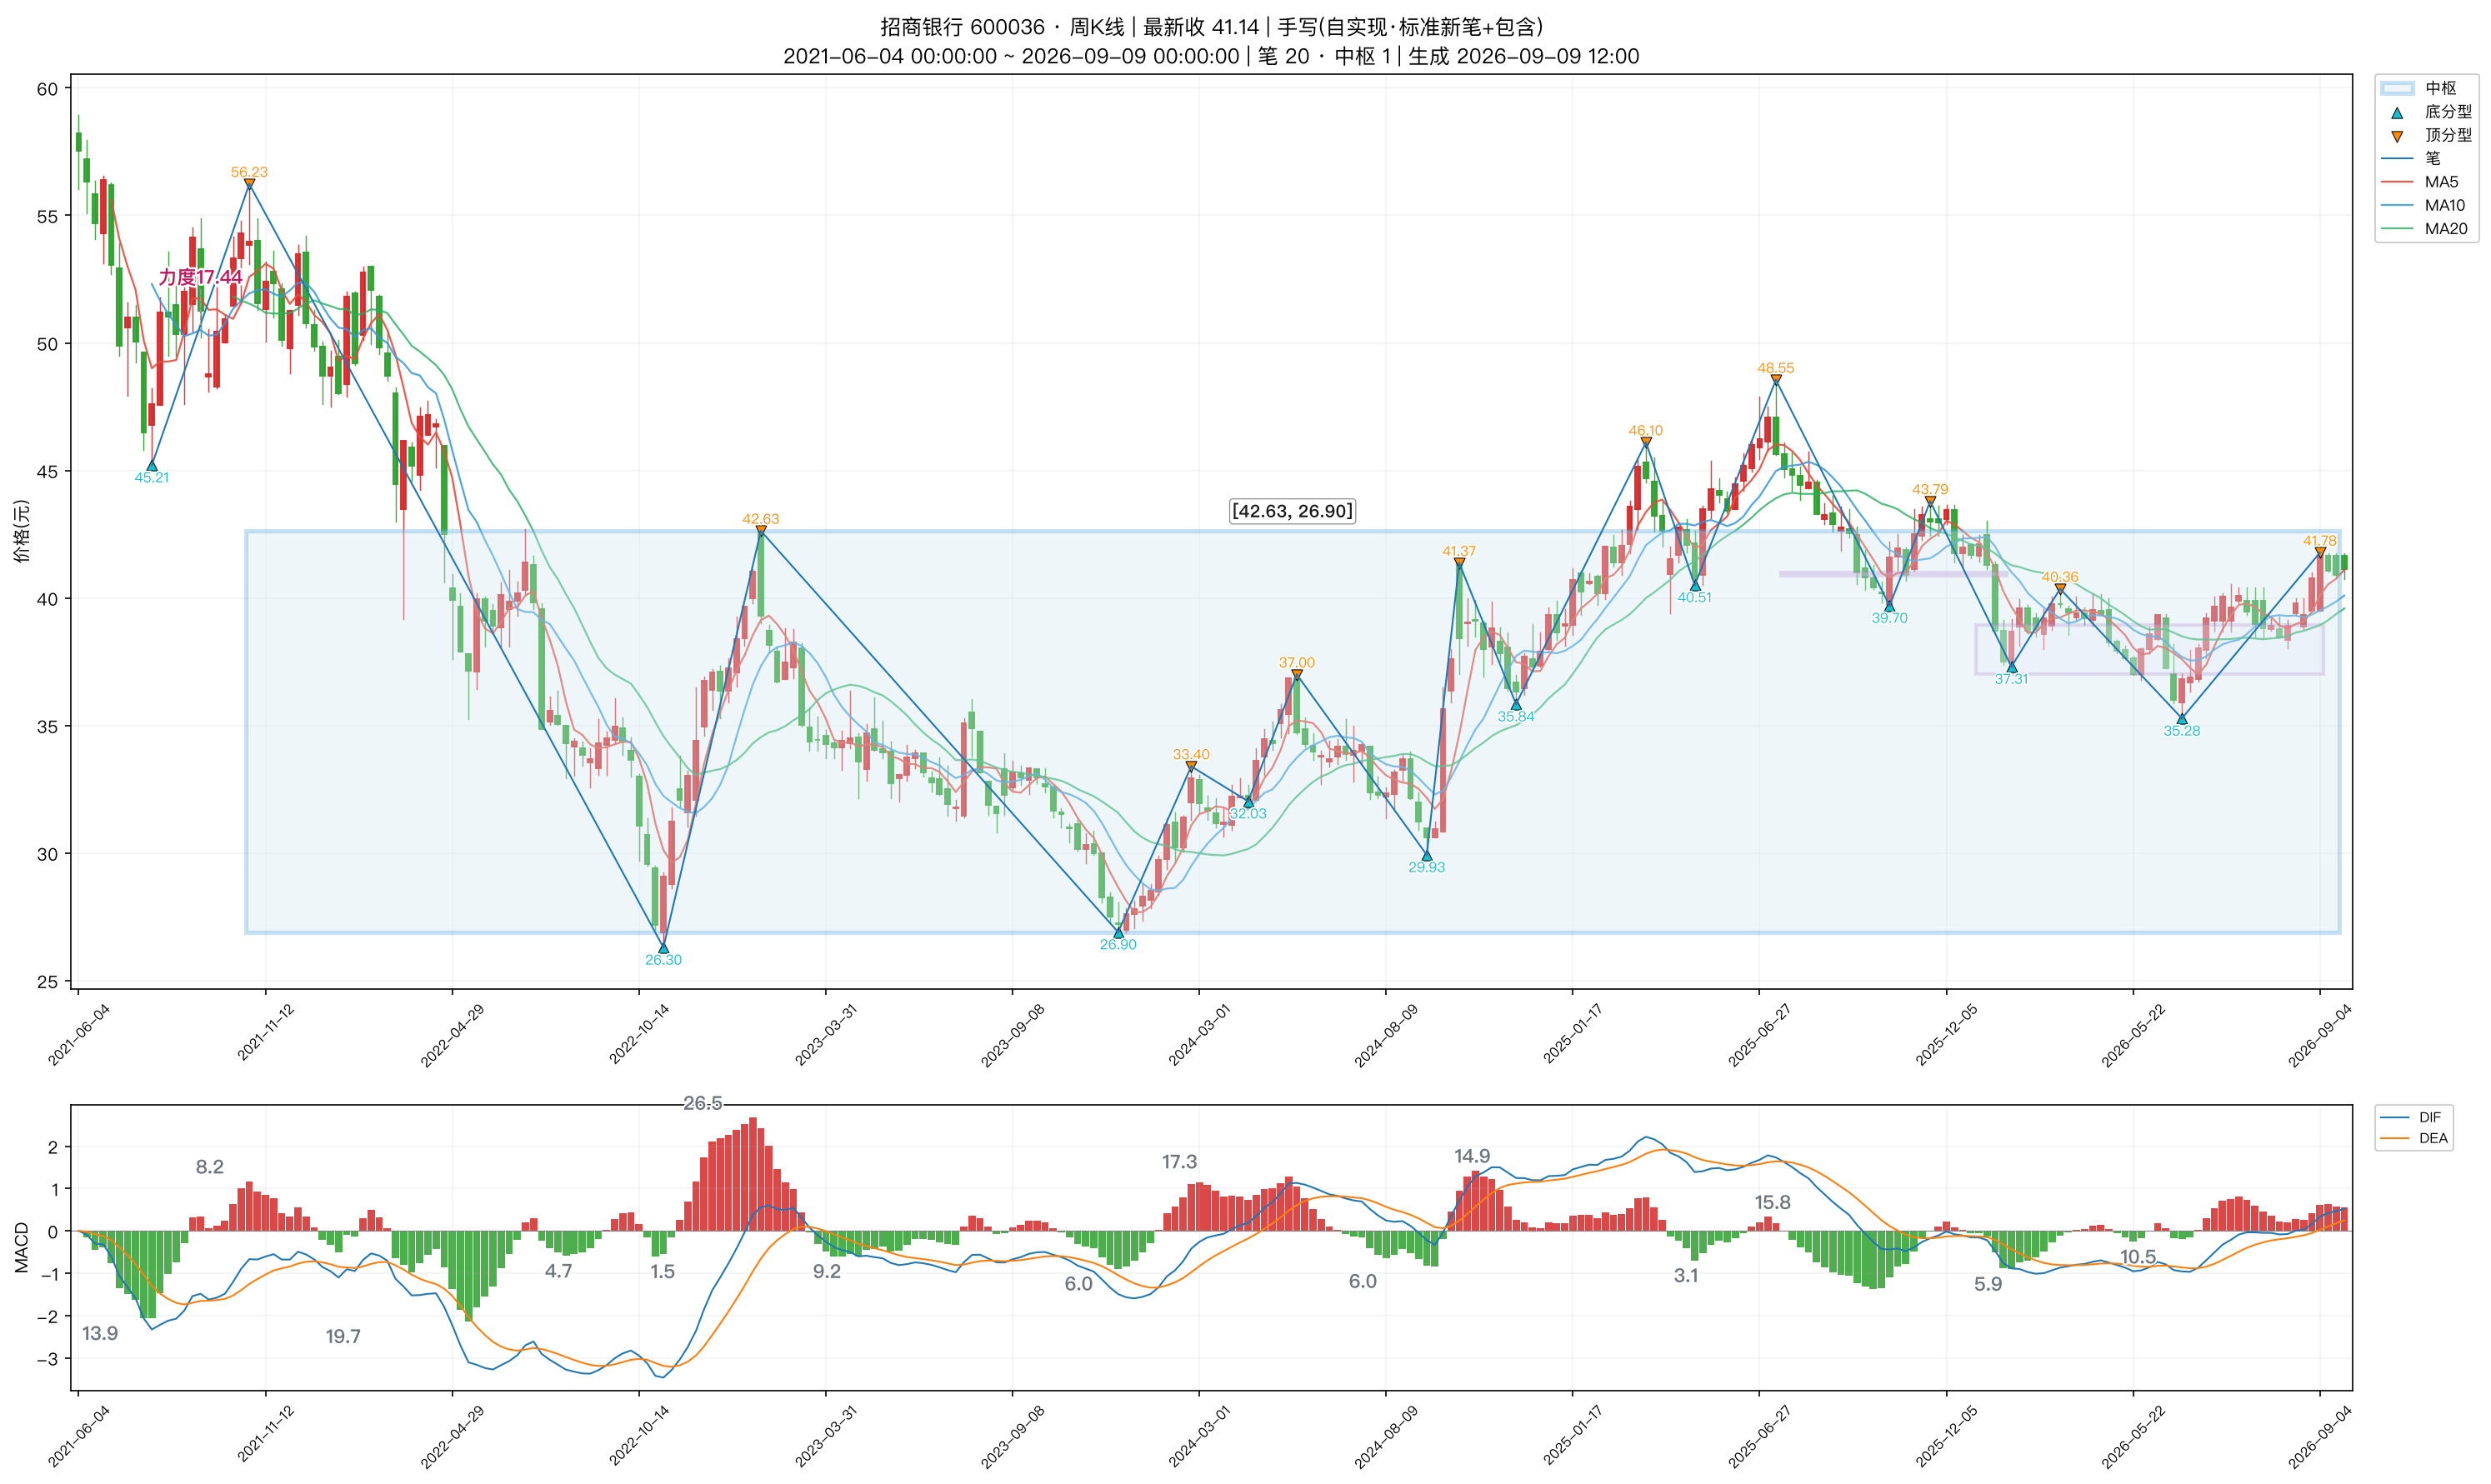The height and width of the screenshot is (1484, 2491).
Task: Click the DIF entry in MACD legend
Action: point(2411,1117)
